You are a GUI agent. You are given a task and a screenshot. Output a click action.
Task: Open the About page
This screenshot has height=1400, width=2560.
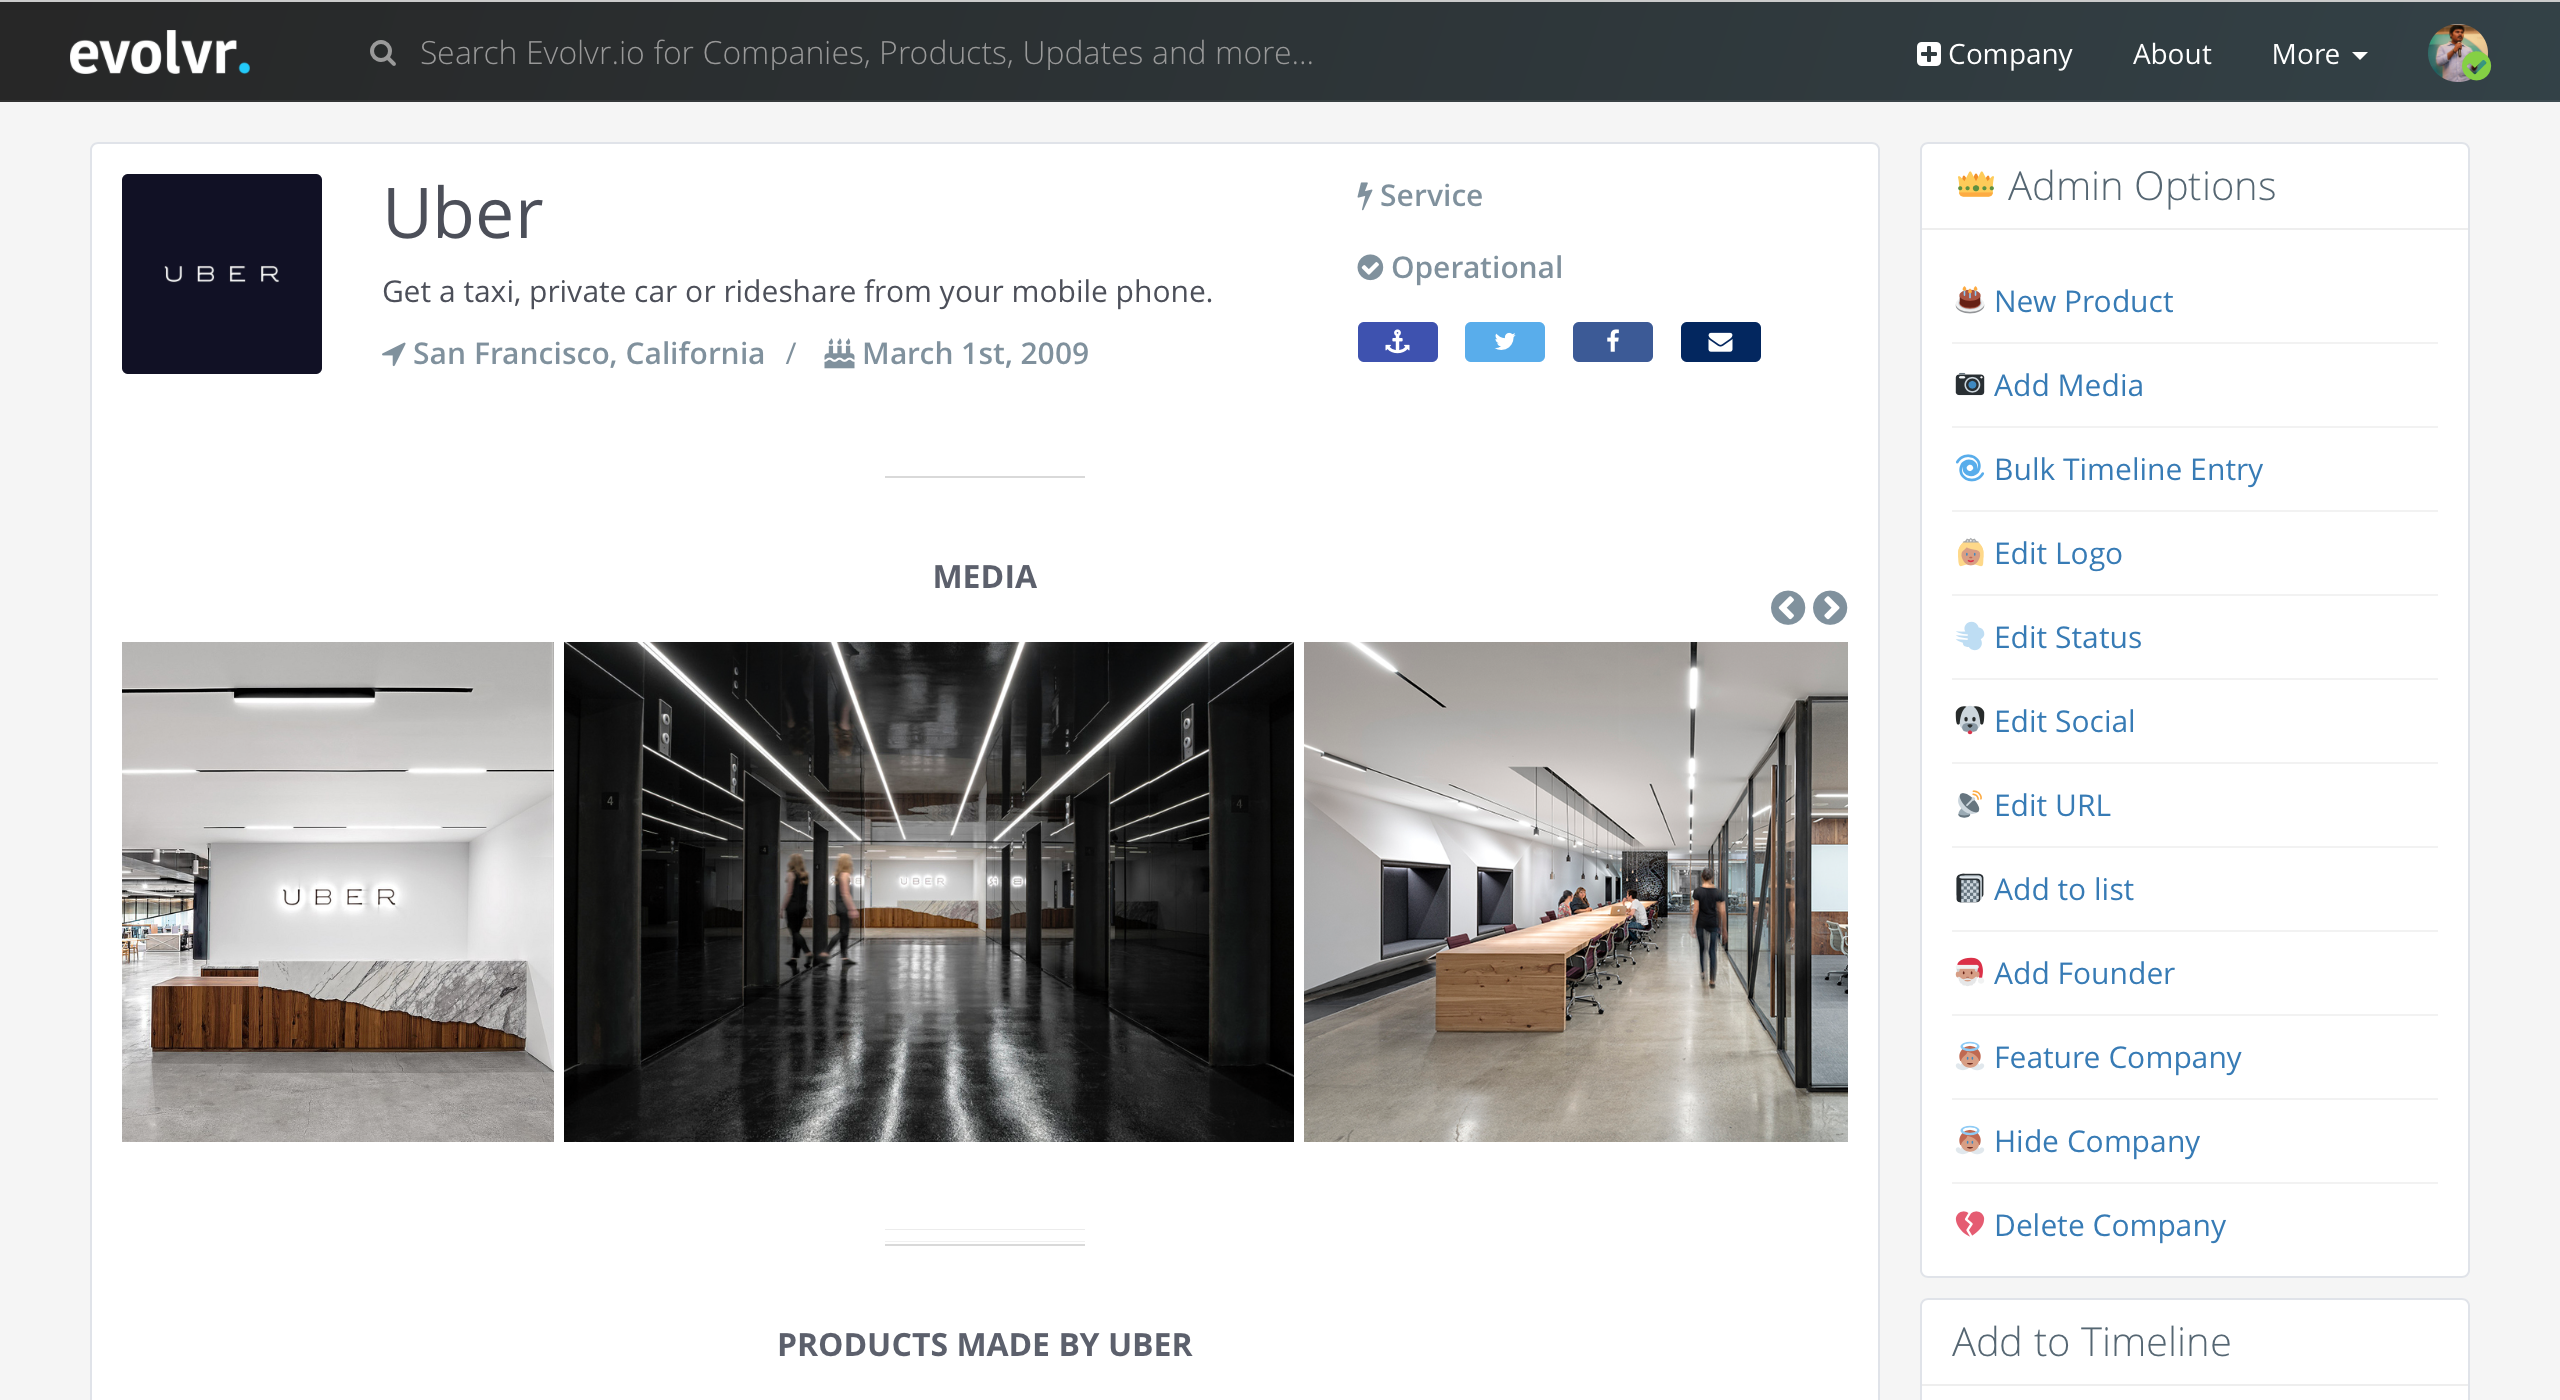[2171, 54]
